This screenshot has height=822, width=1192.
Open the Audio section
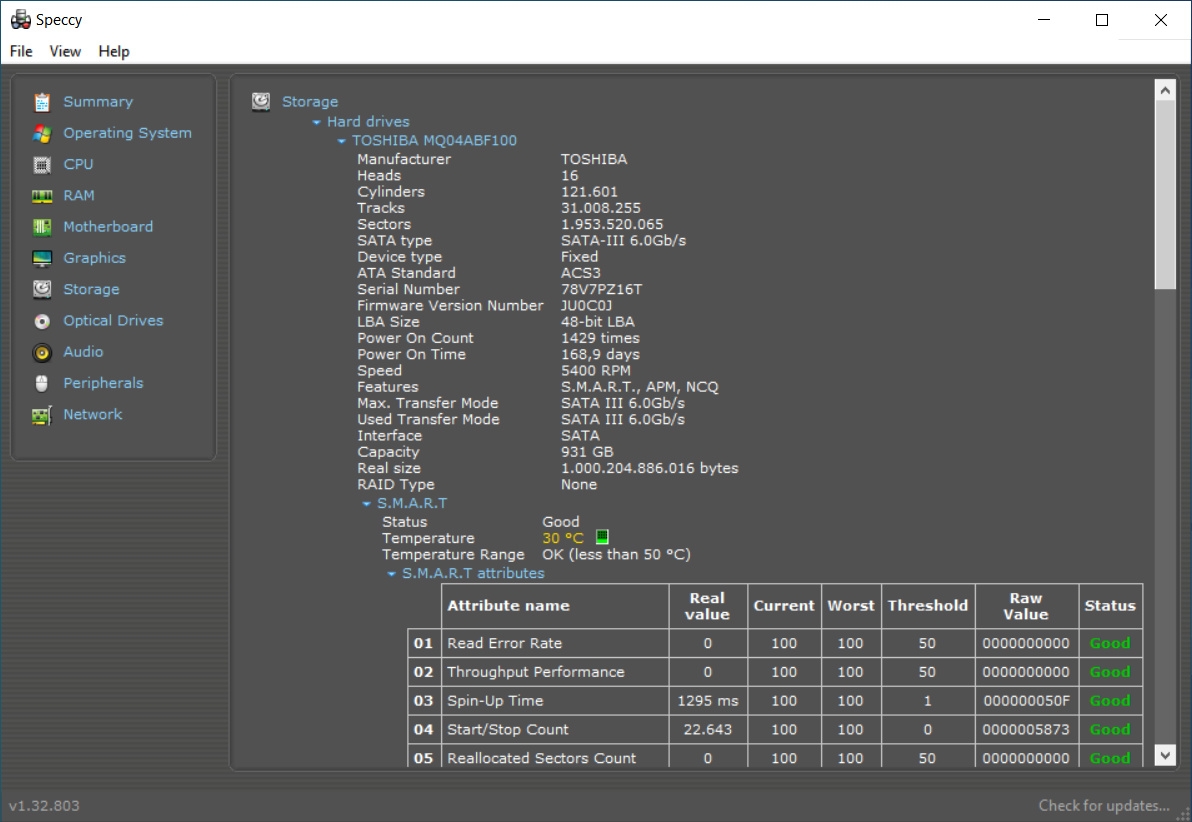tap(83, 352)
